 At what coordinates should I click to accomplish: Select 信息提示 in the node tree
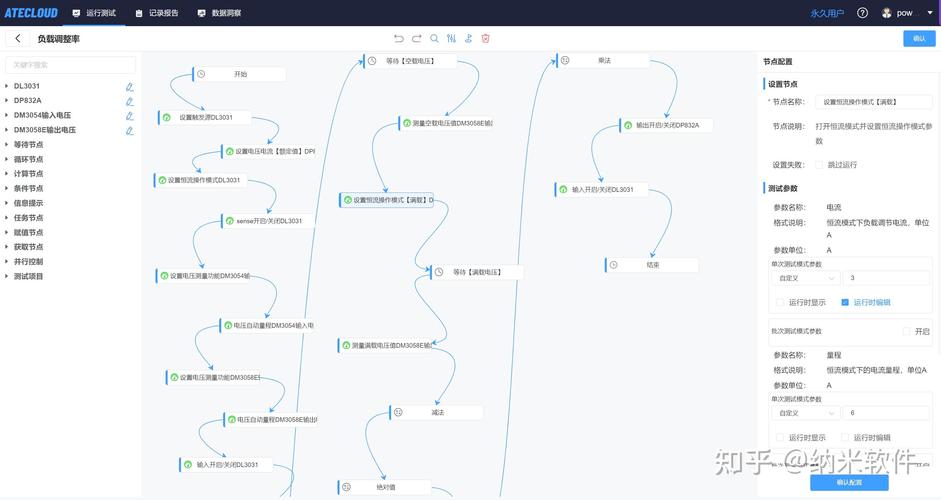pyautogui.click(x=28, y=203)
